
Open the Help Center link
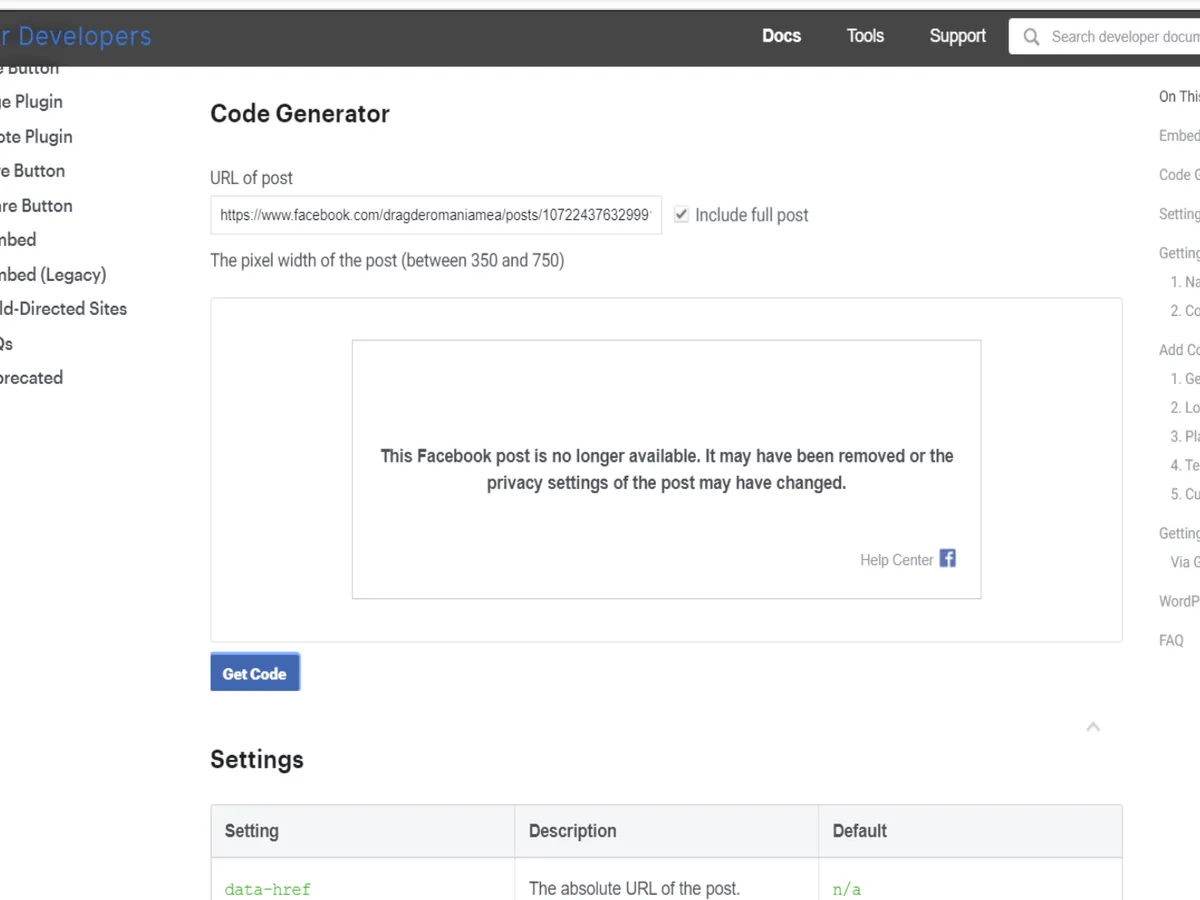coord(896,560)
